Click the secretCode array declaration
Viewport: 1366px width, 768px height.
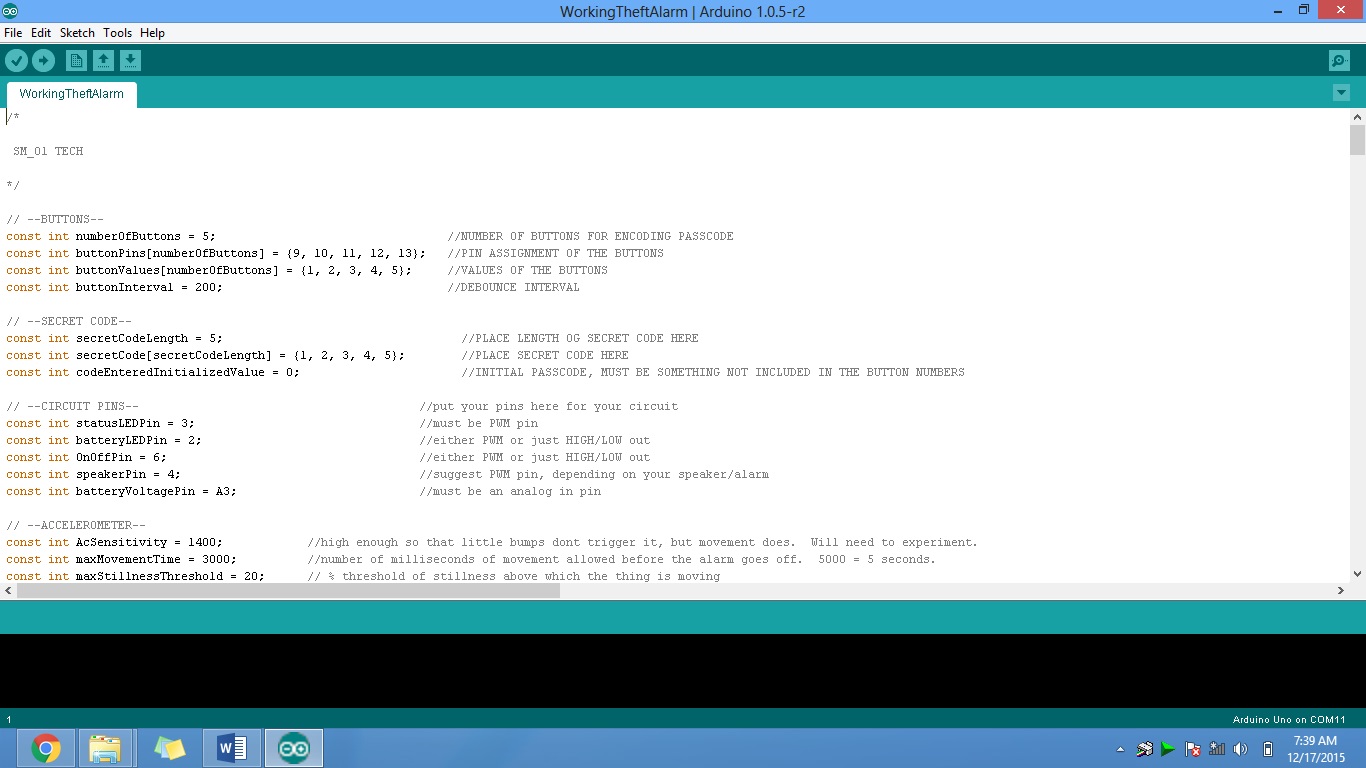(206, 356)
